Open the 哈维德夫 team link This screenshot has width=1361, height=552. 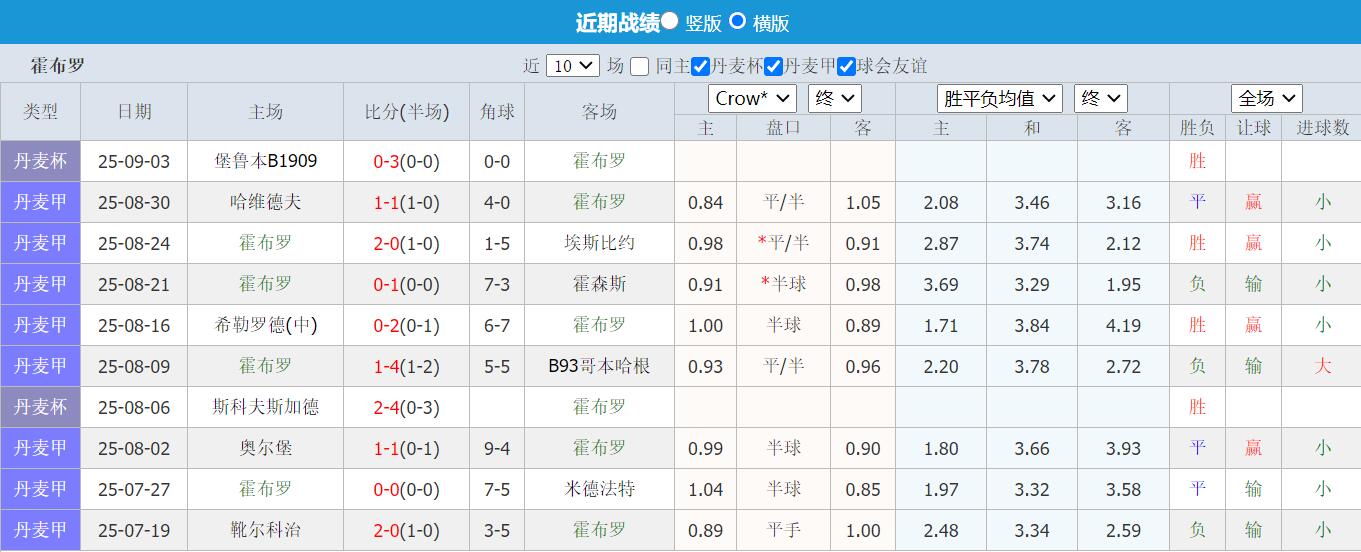265,202
